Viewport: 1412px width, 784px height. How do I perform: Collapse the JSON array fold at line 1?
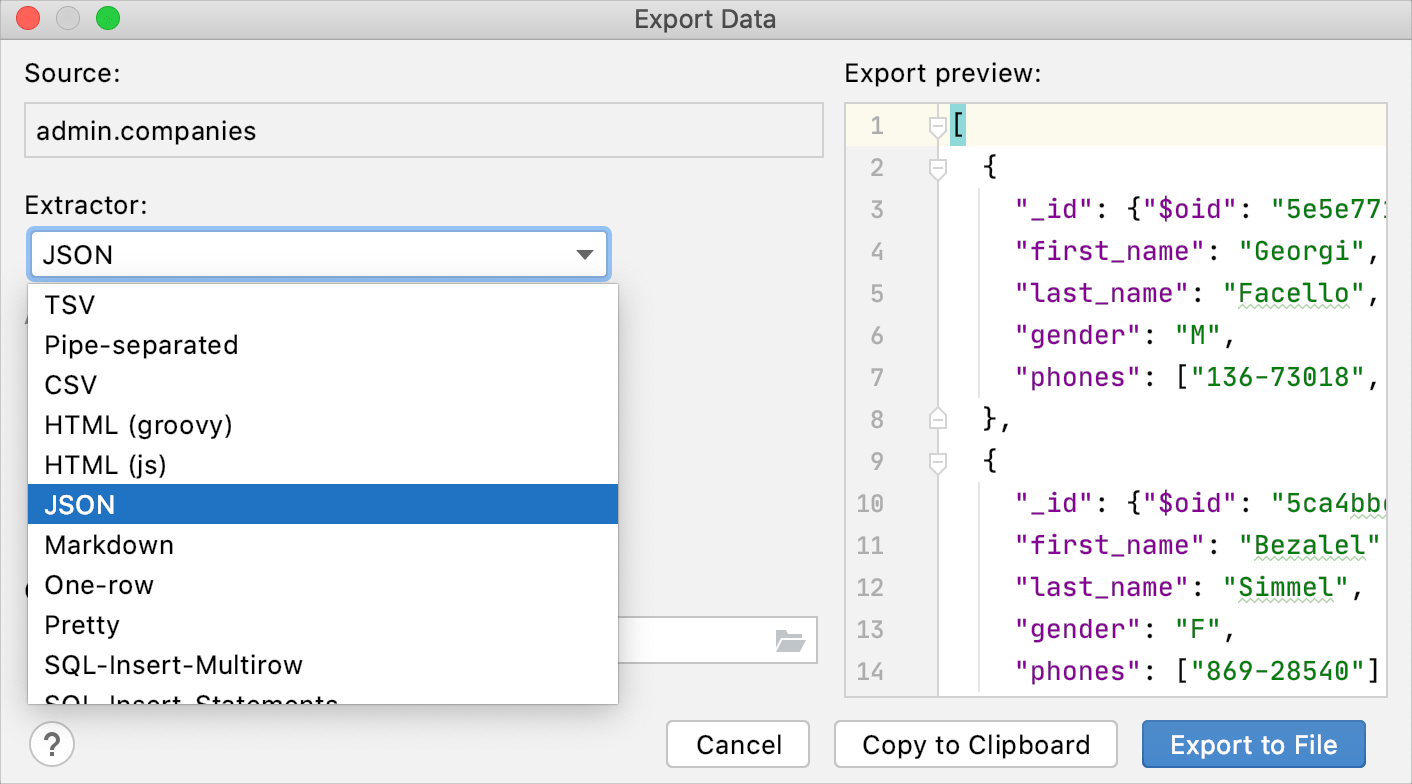937,127
